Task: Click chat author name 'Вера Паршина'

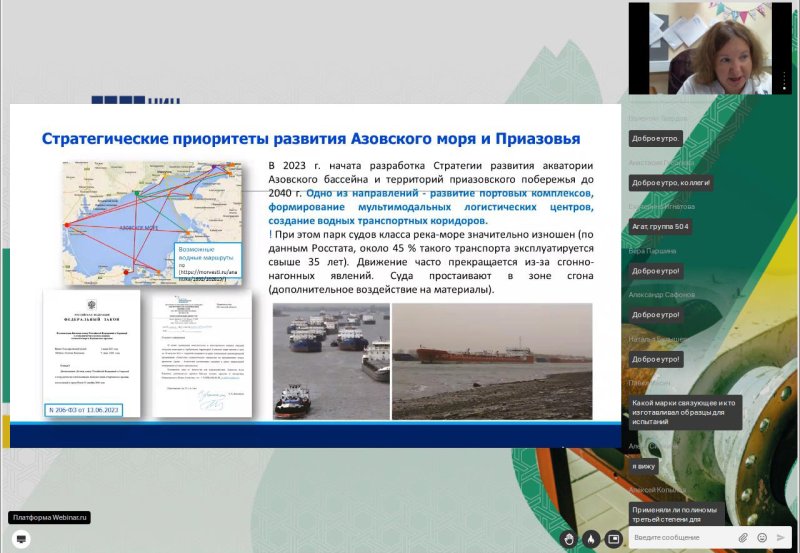Action: 653,250
